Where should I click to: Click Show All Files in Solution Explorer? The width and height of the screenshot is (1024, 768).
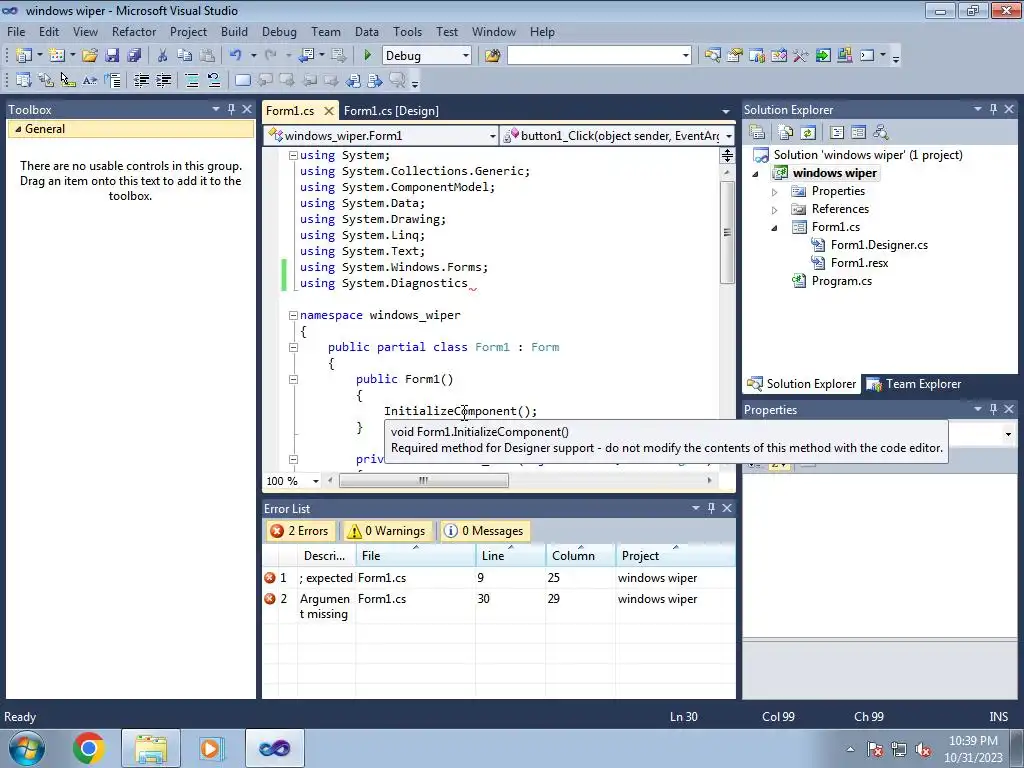[x=786, y=133]
